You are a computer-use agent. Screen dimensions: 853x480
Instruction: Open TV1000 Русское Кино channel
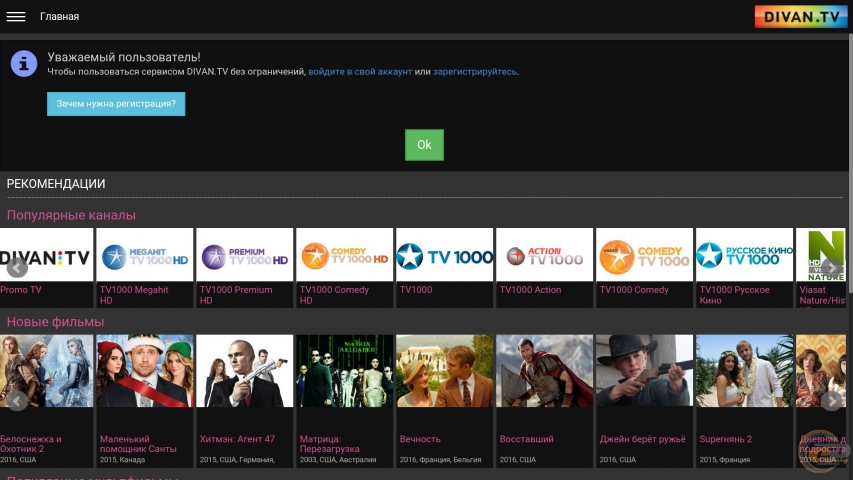tap(744, 256)
